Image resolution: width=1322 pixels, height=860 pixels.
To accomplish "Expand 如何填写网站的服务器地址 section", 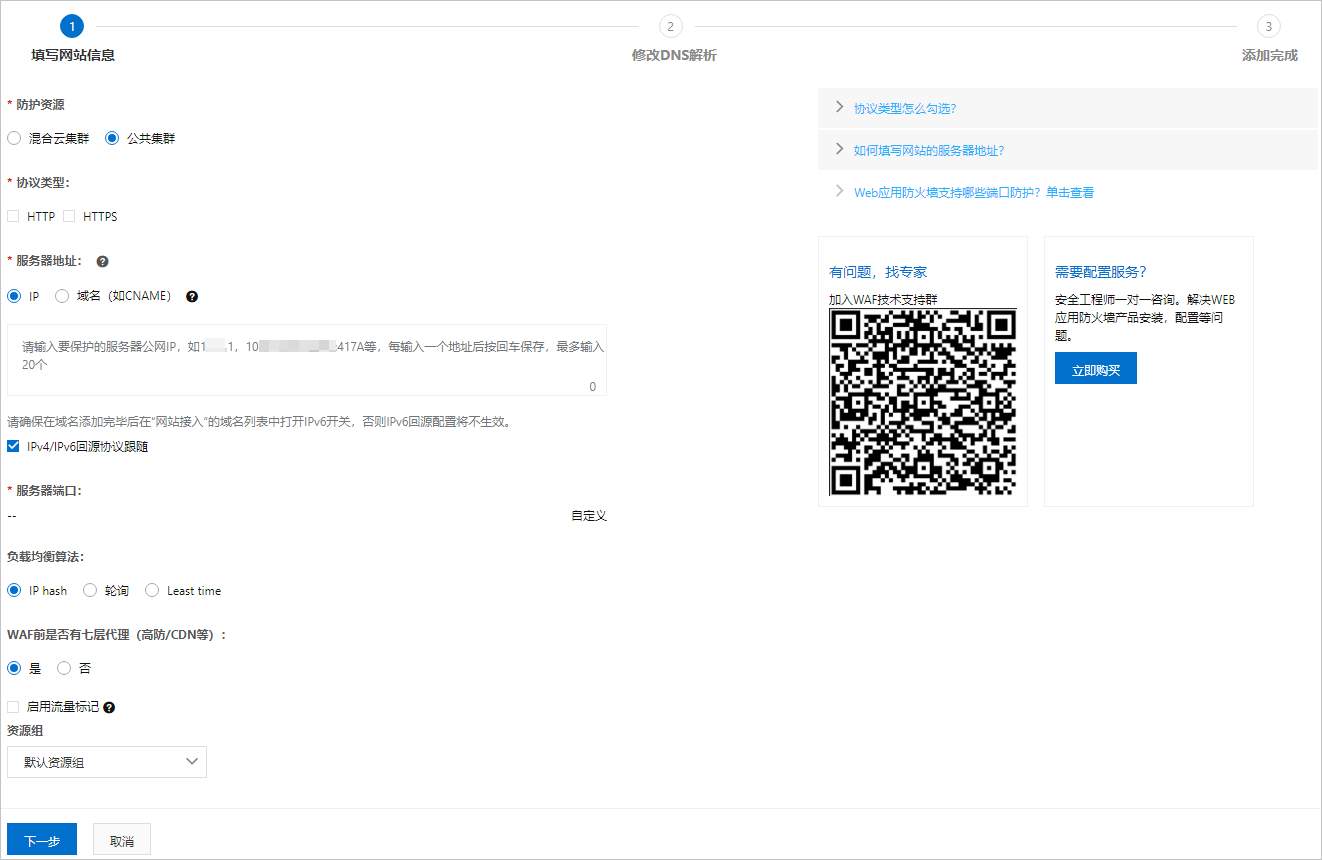I will 1068,150.
